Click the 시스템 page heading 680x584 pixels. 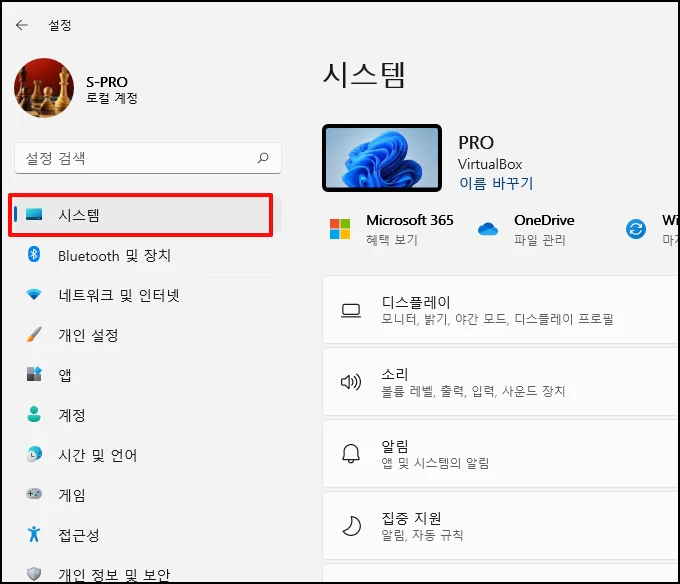364,75
